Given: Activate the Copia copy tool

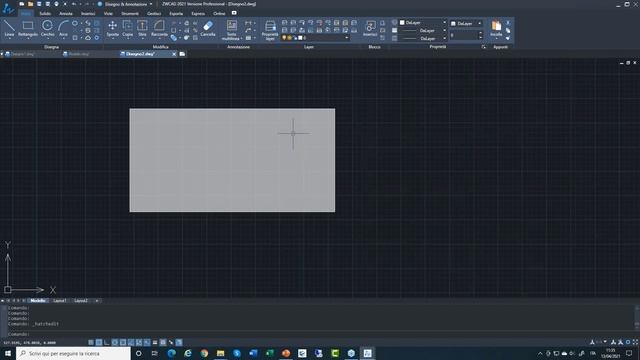Looking at the screenshot, I should coord(128,29).
